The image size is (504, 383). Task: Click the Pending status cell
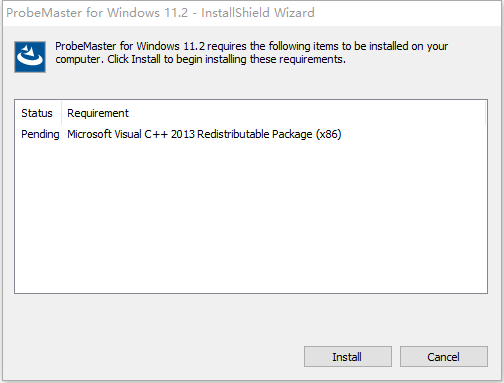tap(40, 134)
